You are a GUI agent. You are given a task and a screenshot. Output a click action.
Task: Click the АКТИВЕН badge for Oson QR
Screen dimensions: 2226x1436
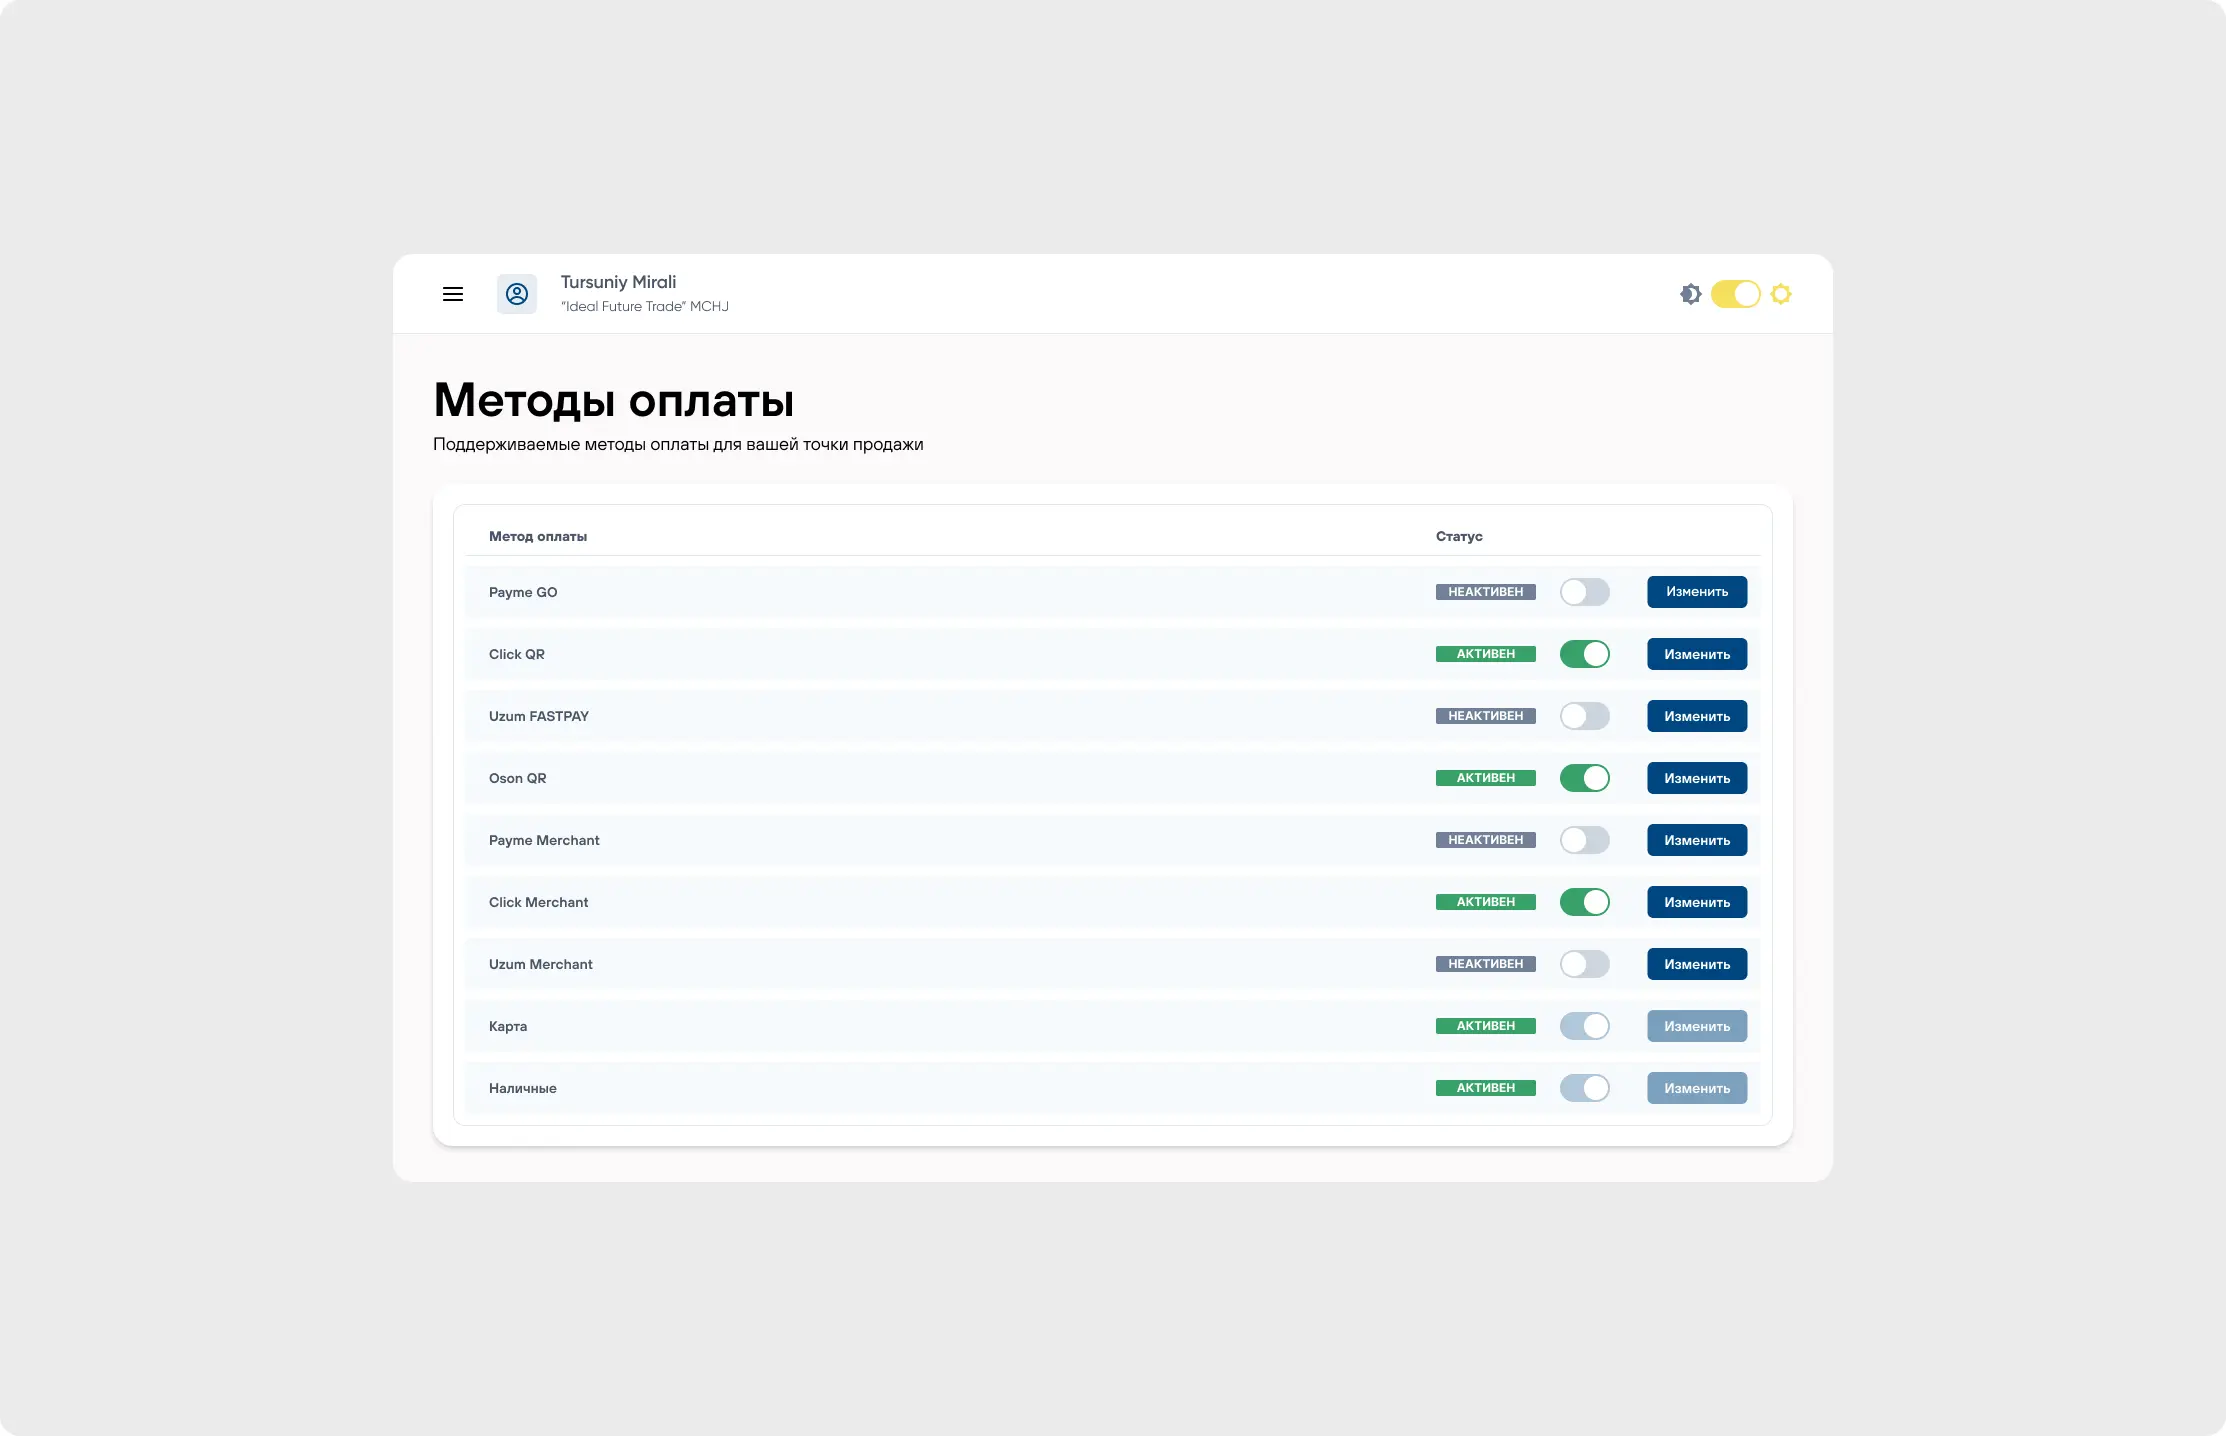(x=1486, y=778)
